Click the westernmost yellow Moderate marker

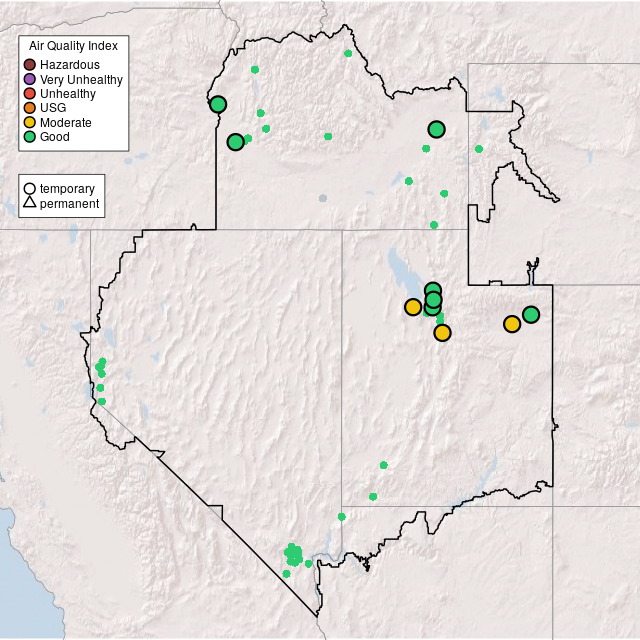tap(413, 307)
